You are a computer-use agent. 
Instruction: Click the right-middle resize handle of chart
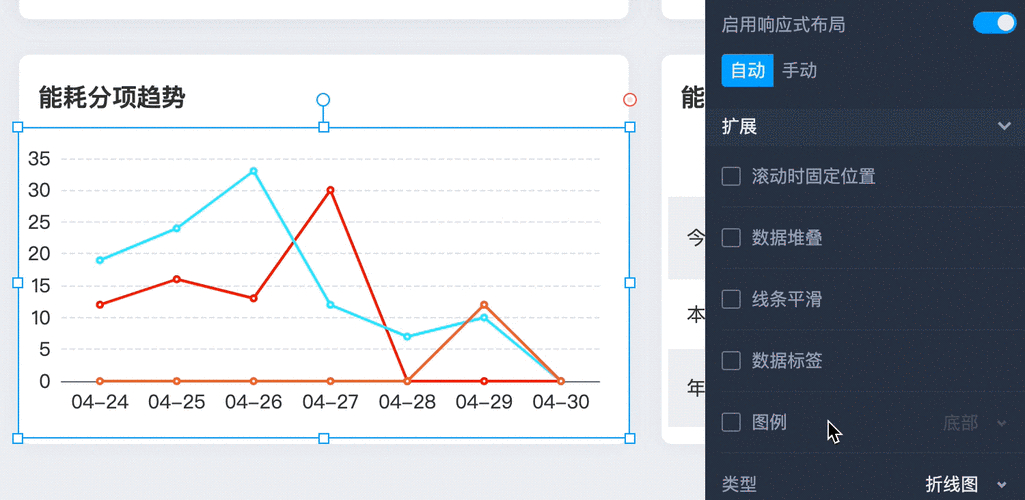coord(630,283)
